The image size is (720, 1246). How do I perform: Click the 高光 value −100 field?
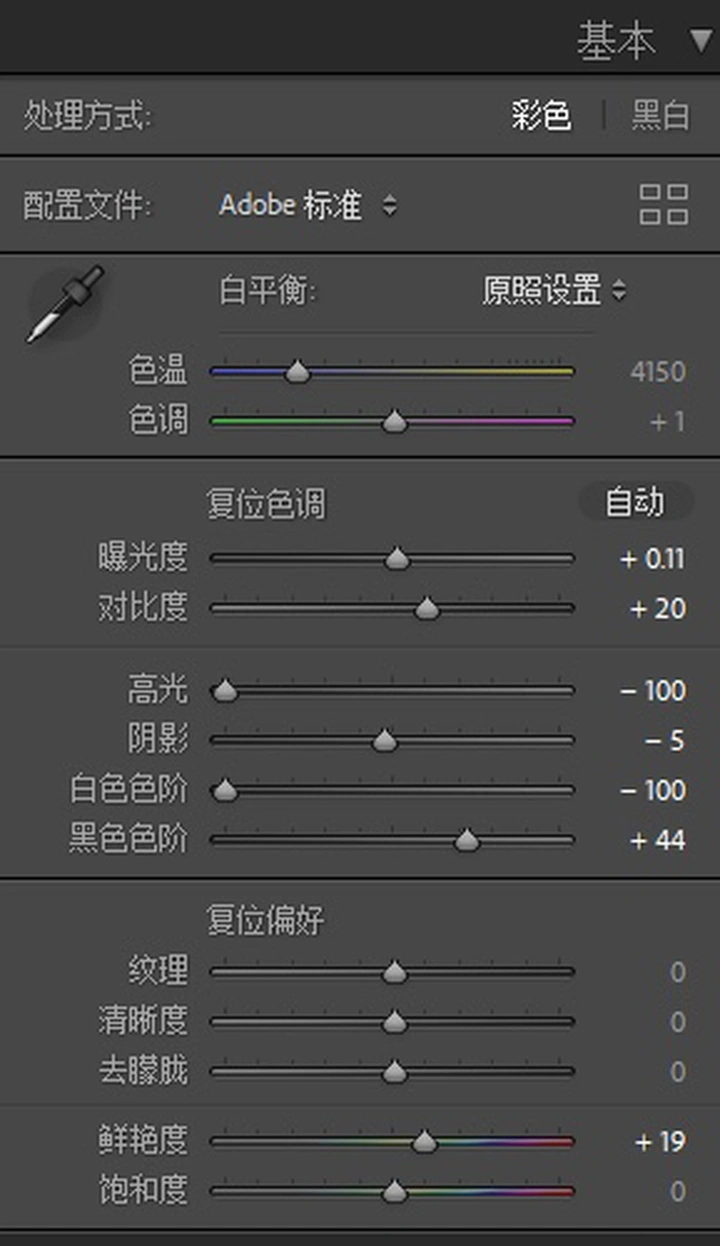tap(652, 691)
